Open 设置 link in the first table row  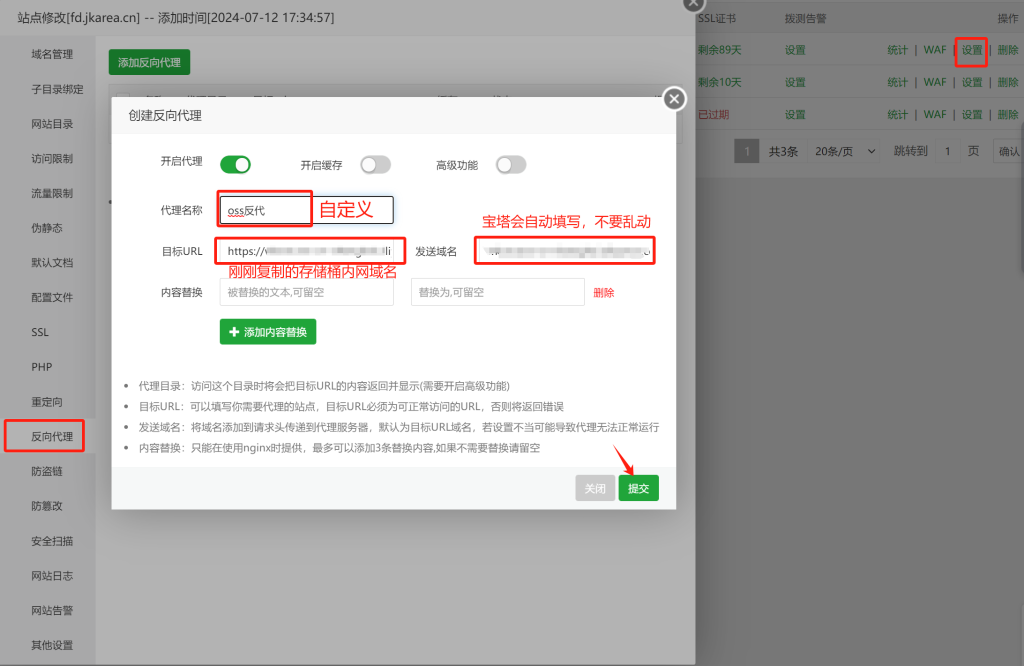[x=972, y=50]
